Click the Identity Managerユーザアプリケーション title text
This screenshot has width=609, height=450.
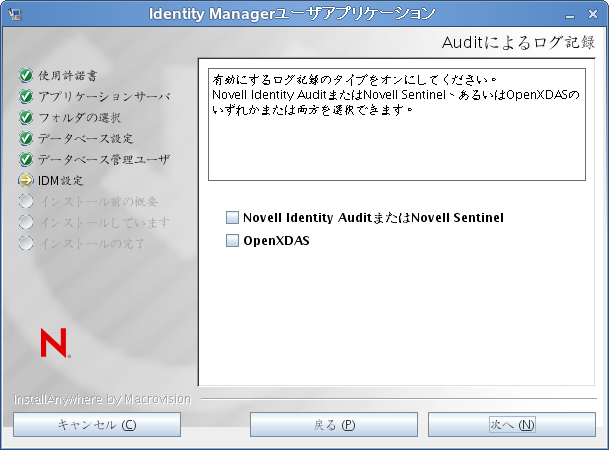click(x=292, y=14)
